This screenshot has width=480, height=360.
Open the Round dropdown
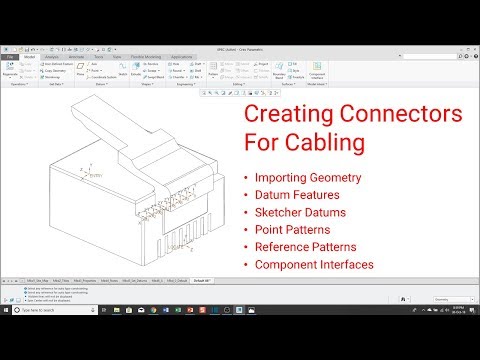pyautogui.click(x=184, y=71)
